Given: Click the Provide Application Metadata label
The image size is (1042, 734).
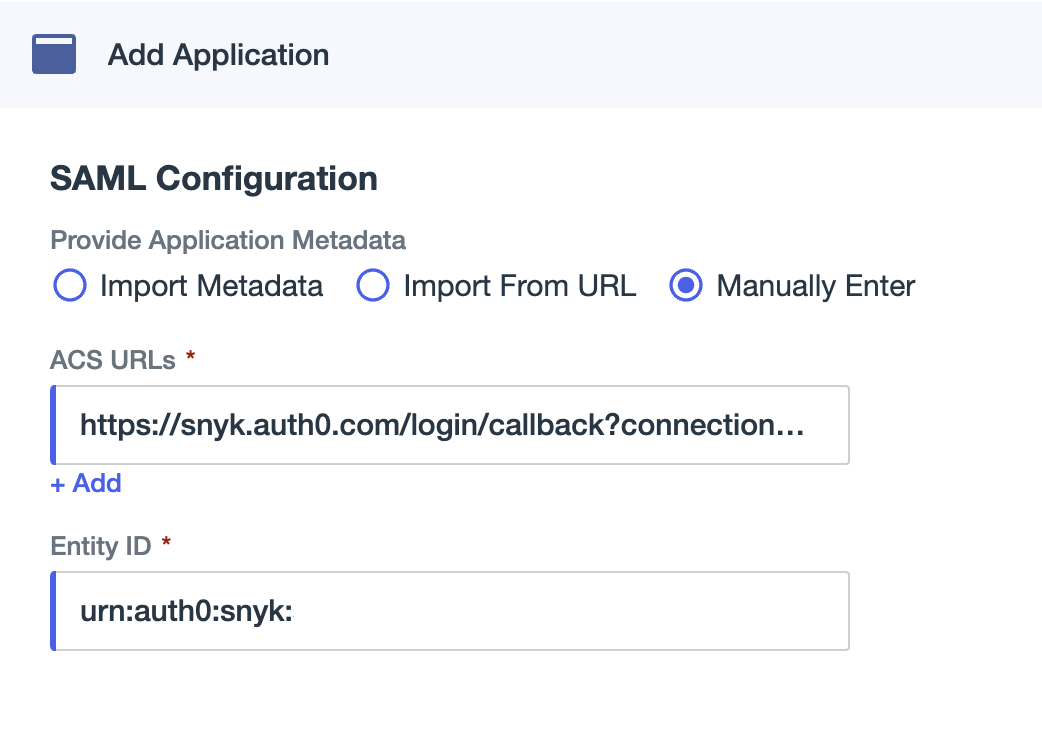Looking at the screenshot, I should pyautogui.click(x=228, y=240).
